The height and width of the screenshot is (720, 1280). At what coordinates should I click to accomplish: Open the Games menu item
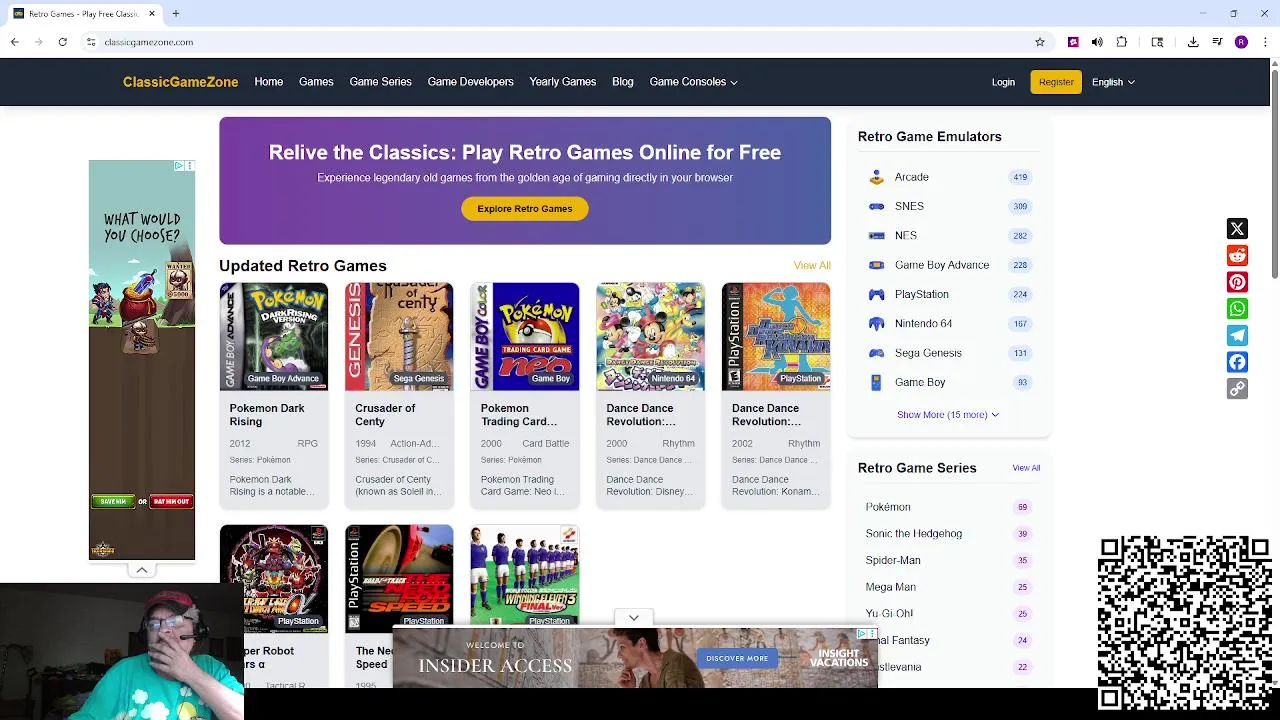(316, 82)
